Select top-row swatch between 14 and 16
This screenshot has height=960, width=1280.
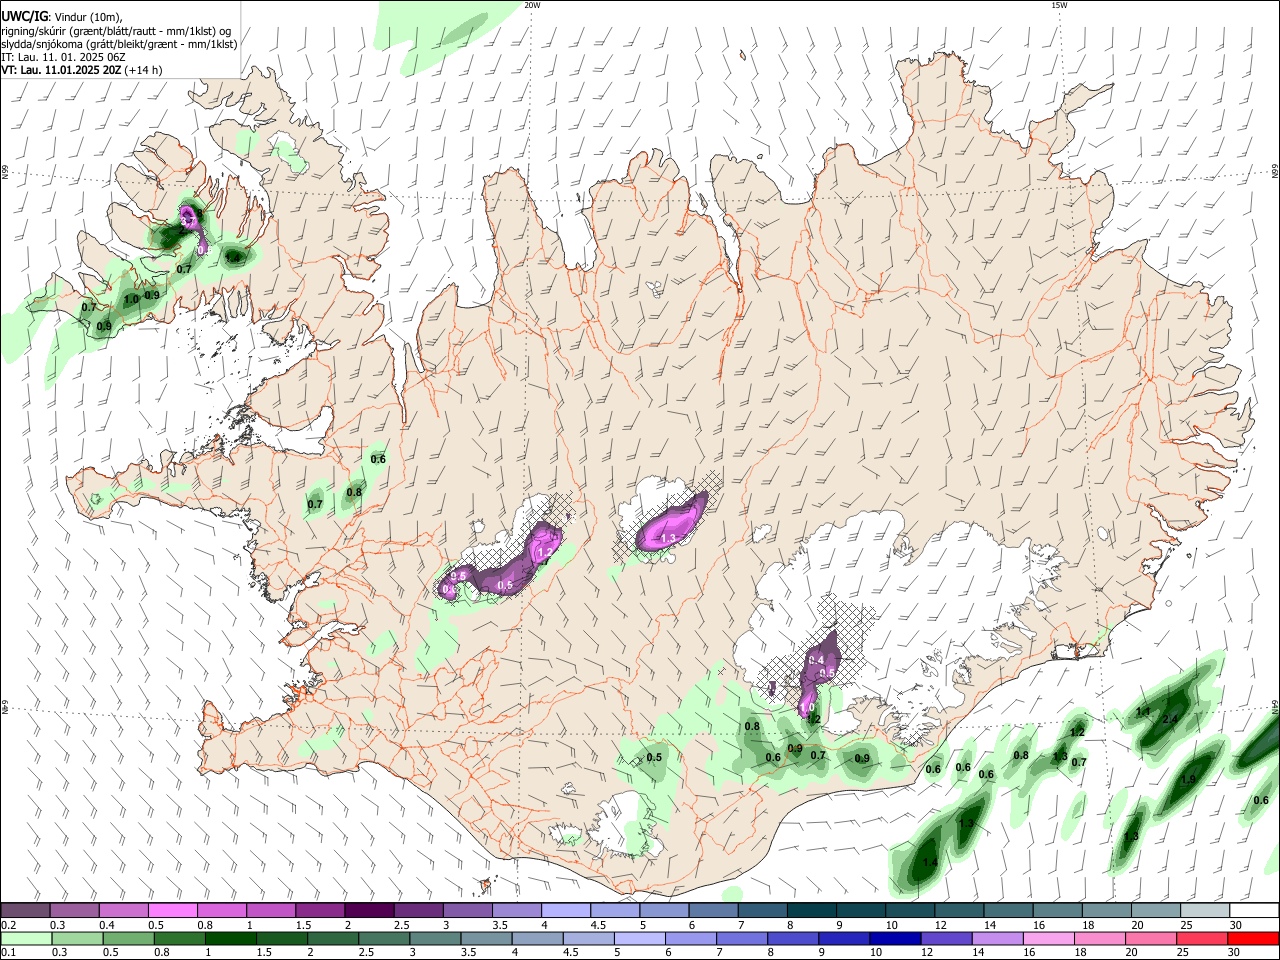tap(1007, 910)
